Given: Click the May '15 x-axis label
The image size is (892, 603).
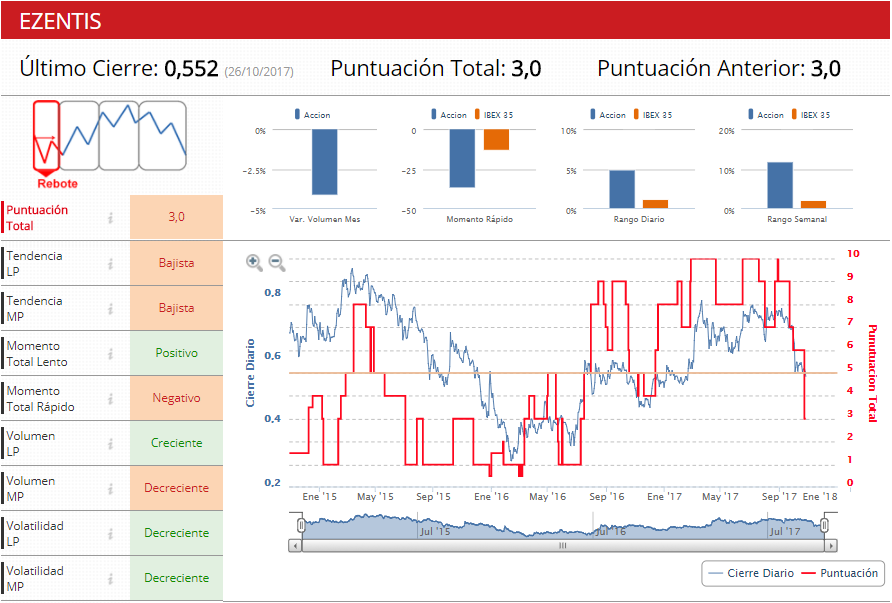Looking at the screenshot, I should click(x=375, y=497).
